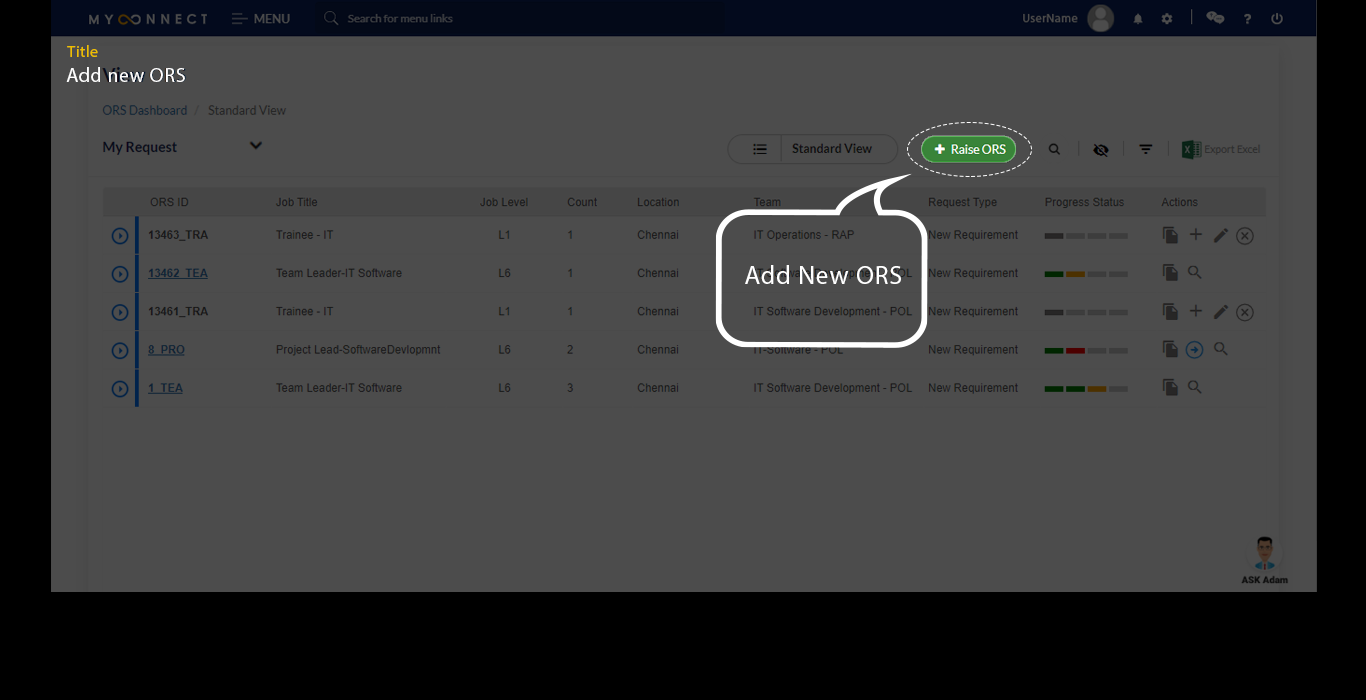Click the search icon beside Raise ORS
This screenshot has height=700, width=1366.
click(x=1054, y=149)
